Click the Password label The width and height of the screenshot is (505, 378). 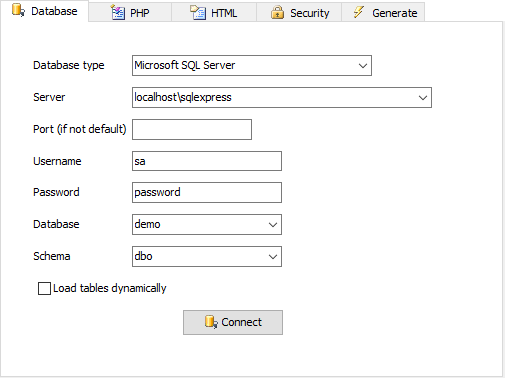tap(56, 192)
